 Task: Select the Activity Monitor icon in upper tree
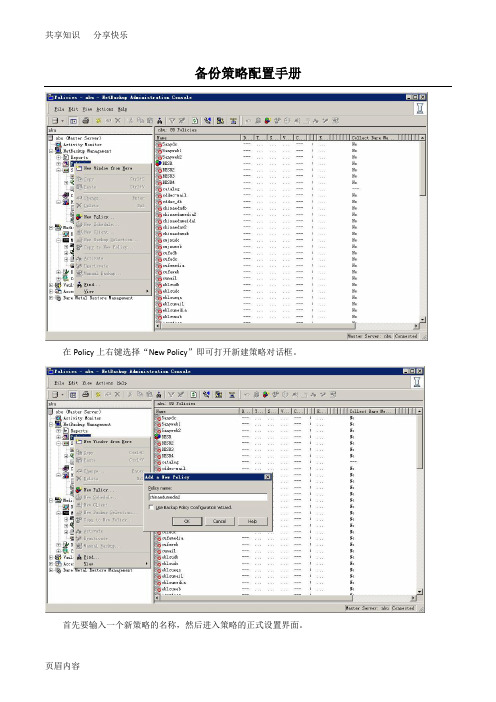tap(58, 145)
